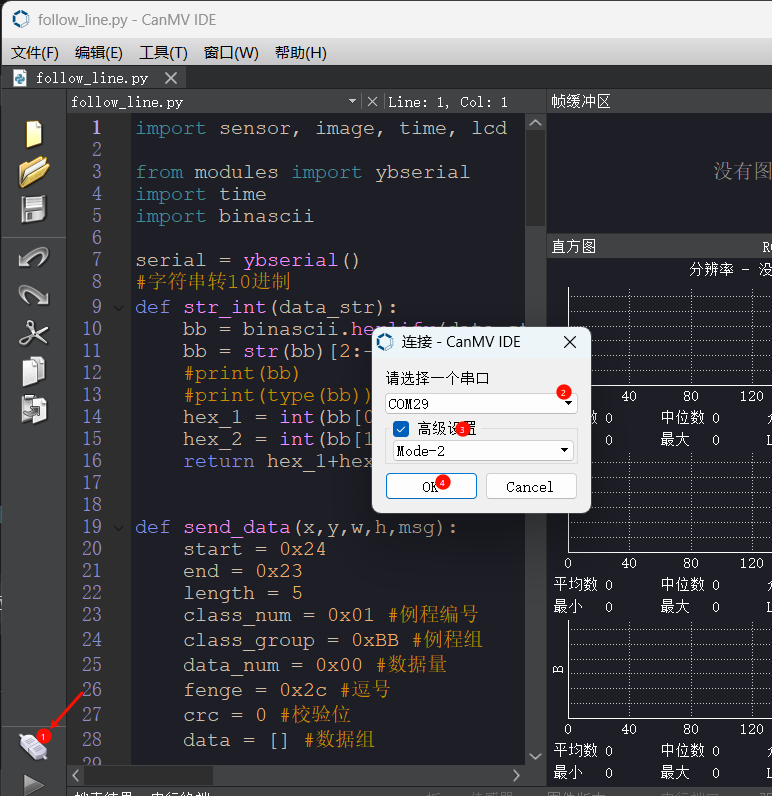Click the Paste icon in sidebar
This screenshot has height=796, width=772.
coord(34,408)
